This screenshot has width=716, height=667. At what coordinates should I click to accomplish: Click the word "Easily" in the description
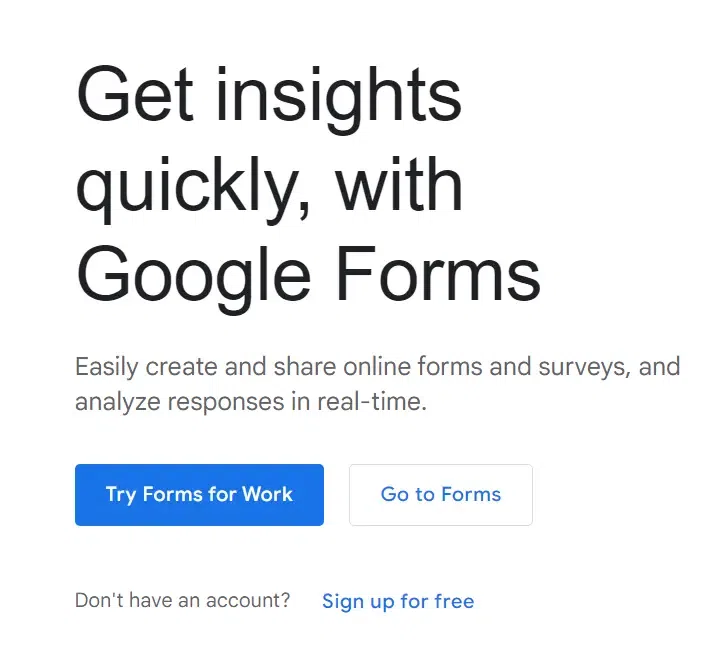pos(106,367)
